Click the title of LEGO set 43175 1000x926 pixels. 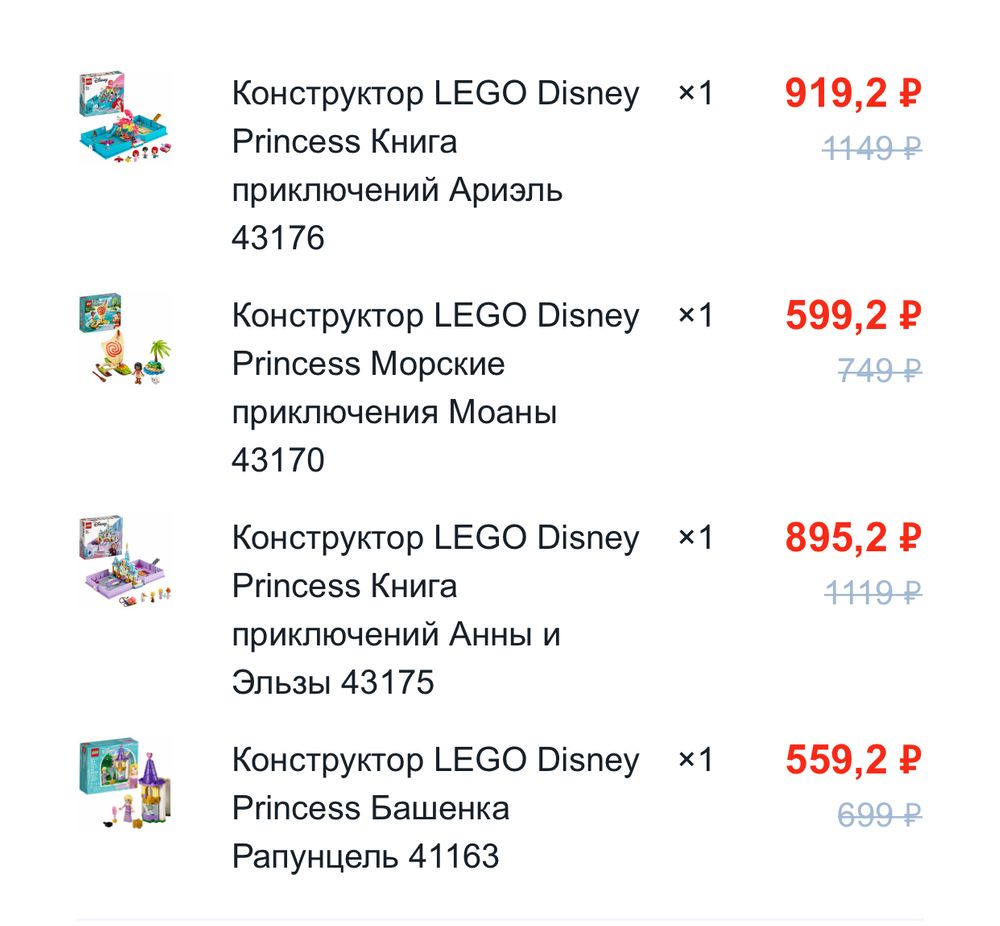[435, 610]
